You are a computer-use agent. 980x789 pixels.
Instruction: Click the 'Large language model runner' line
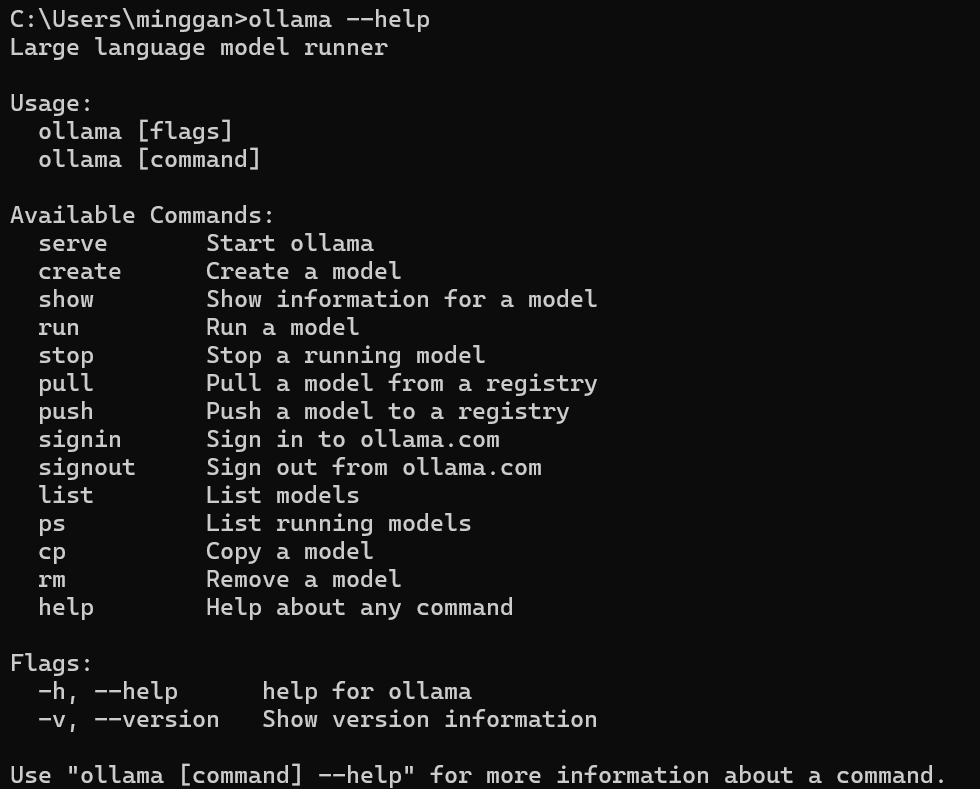pos(198,48)
